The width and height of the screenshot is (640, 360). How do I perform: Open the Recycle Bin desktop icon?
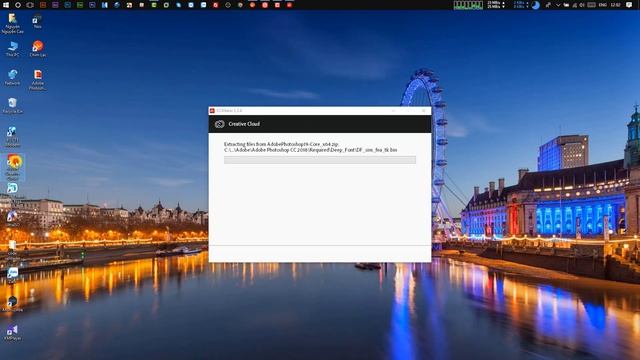point(13,105)
